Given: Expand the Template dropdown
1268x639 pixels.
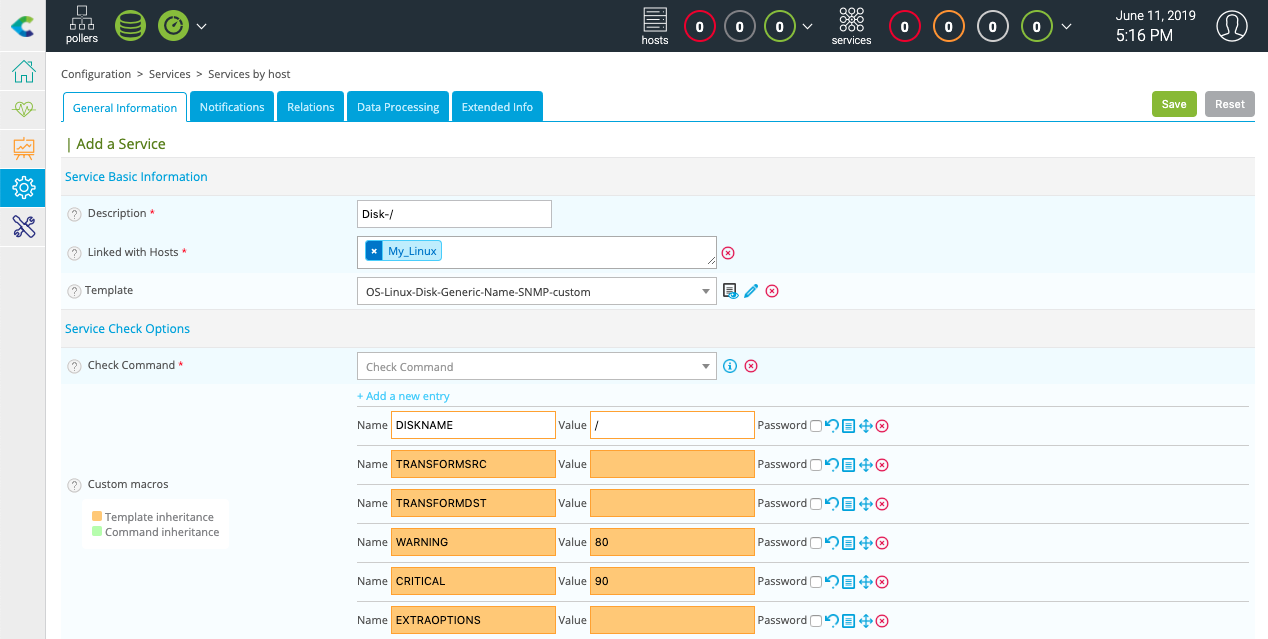Looking at the screenshot, I should [x=537, y=291].
